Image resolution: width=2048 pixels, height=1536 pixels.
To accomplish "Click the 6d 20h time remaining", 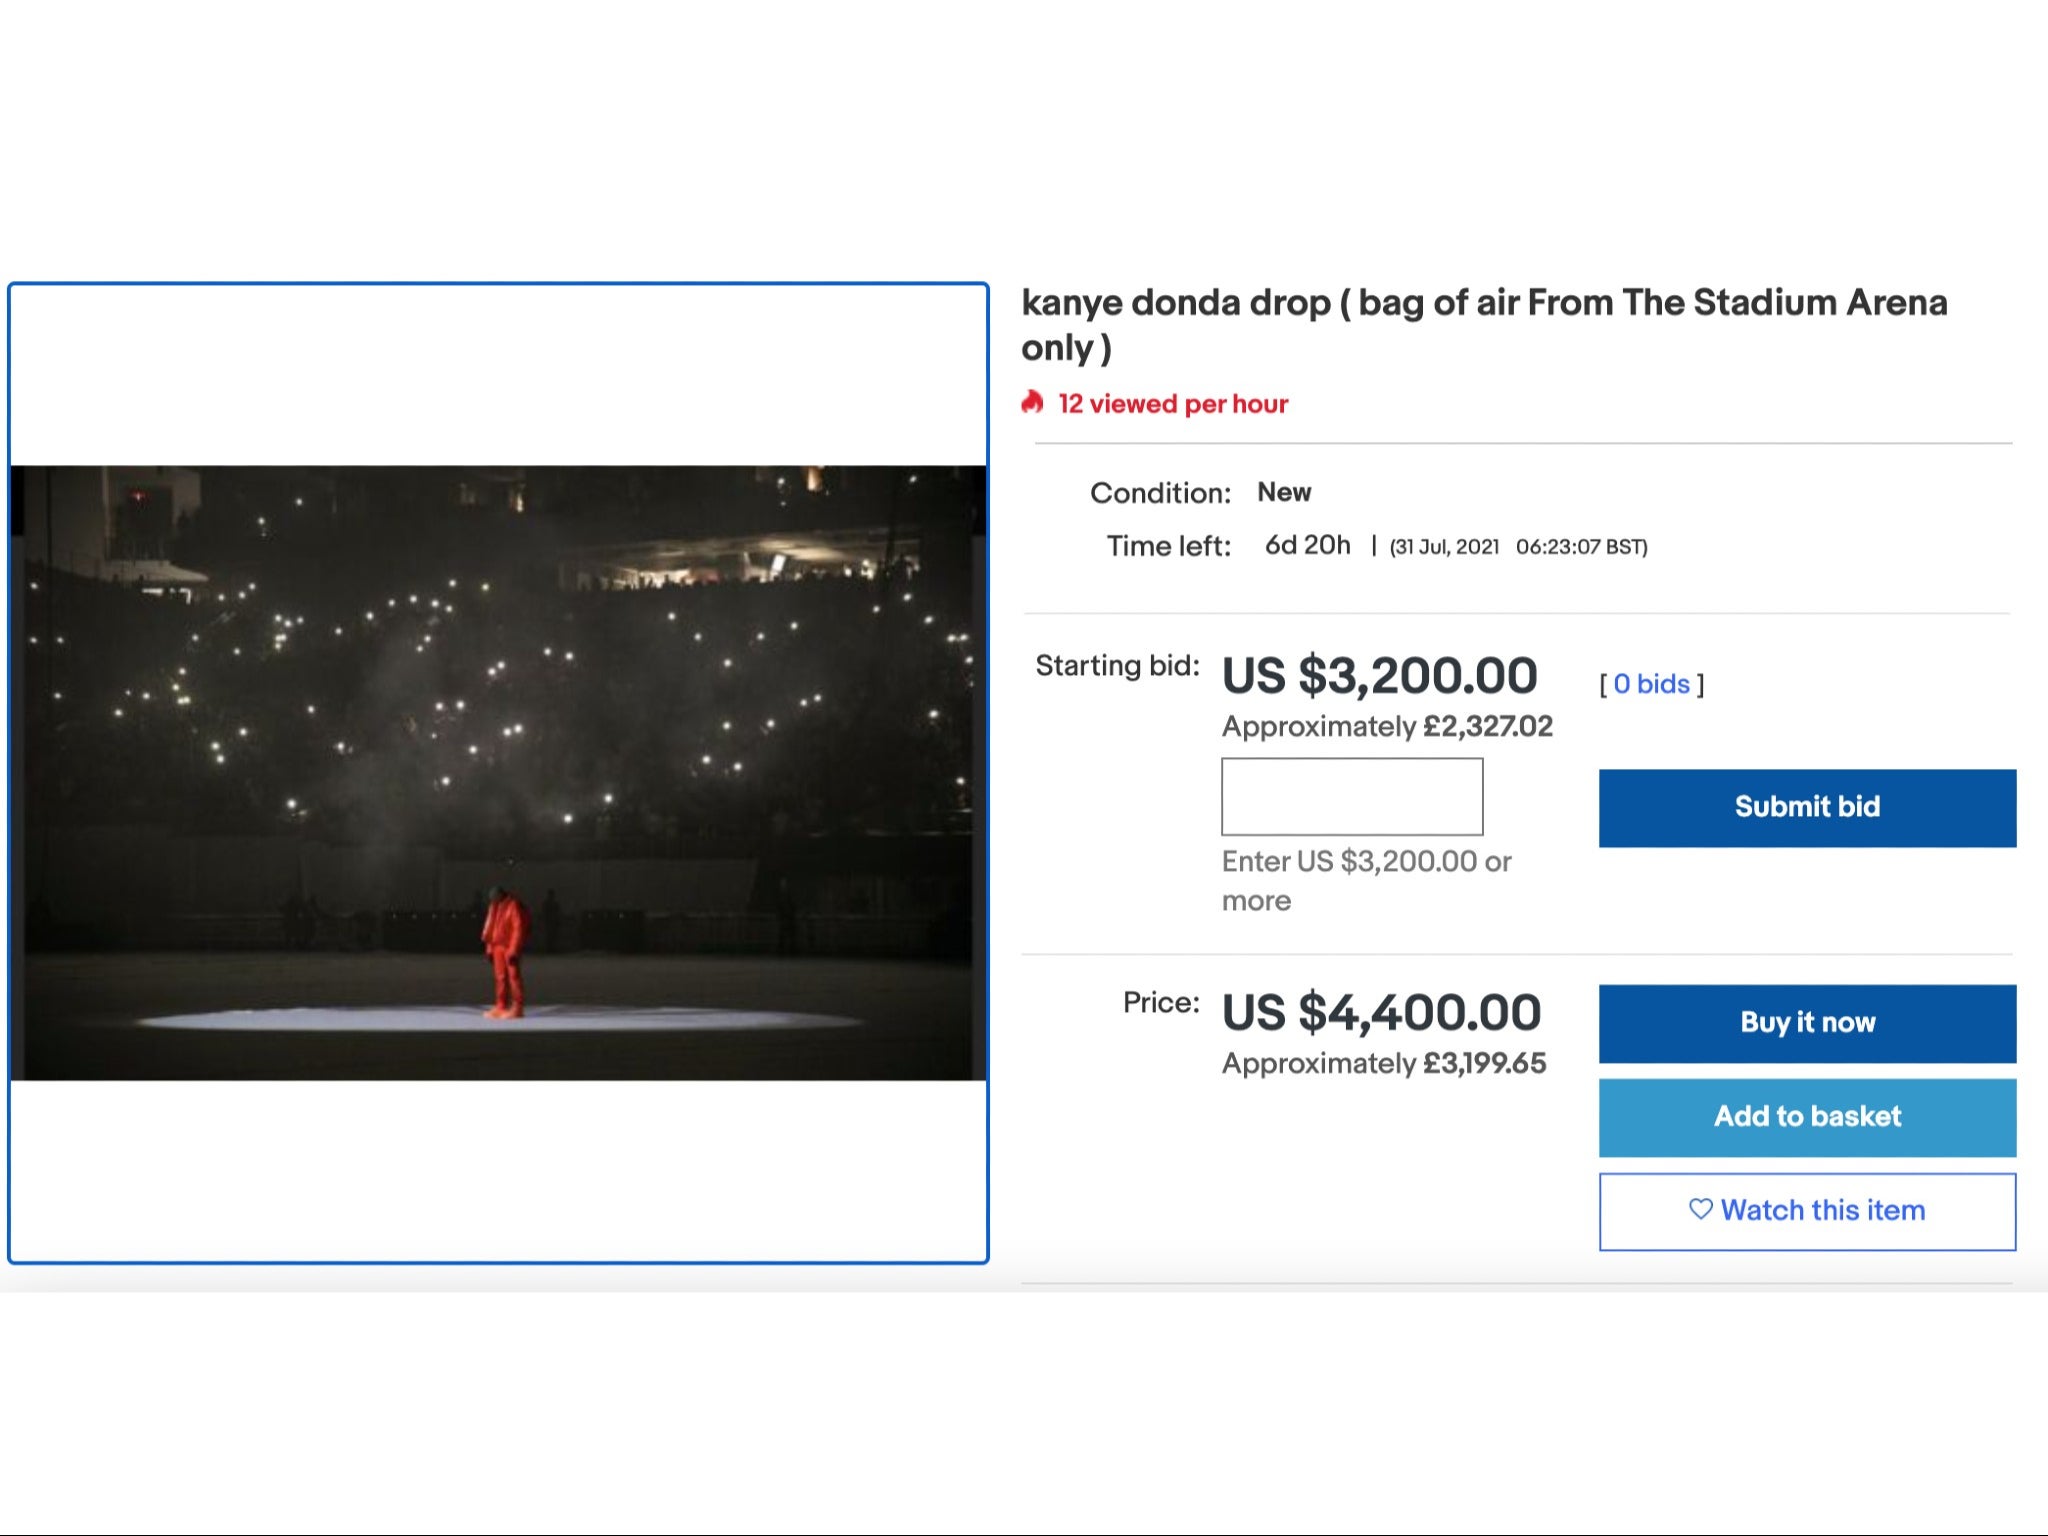I will [x=1307, y=545].
